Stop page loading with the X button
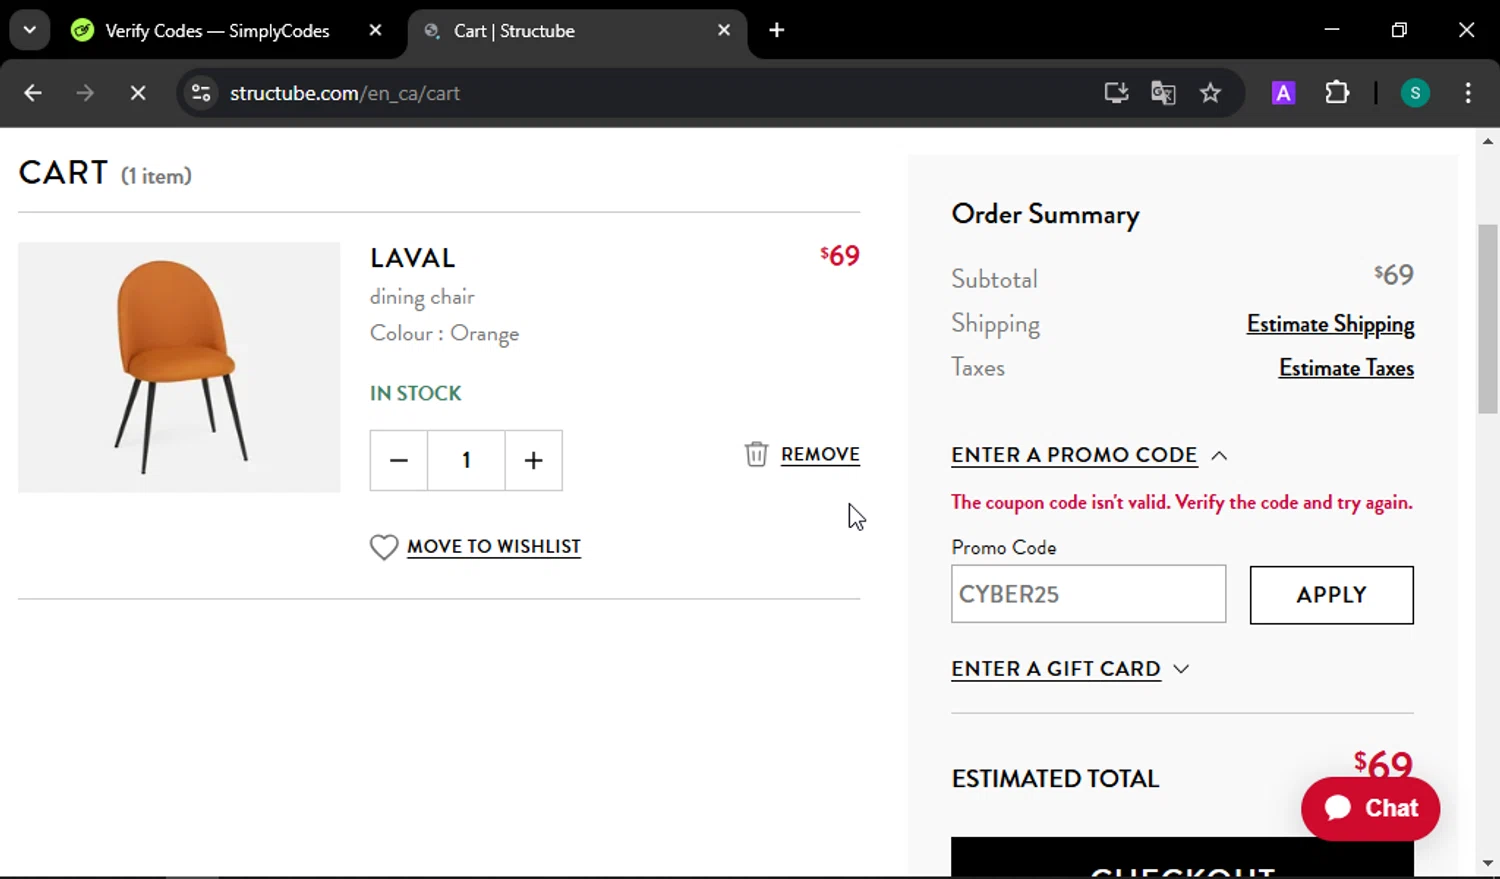Viewport: 1500px width, 879px height. [x=138, y=93]
